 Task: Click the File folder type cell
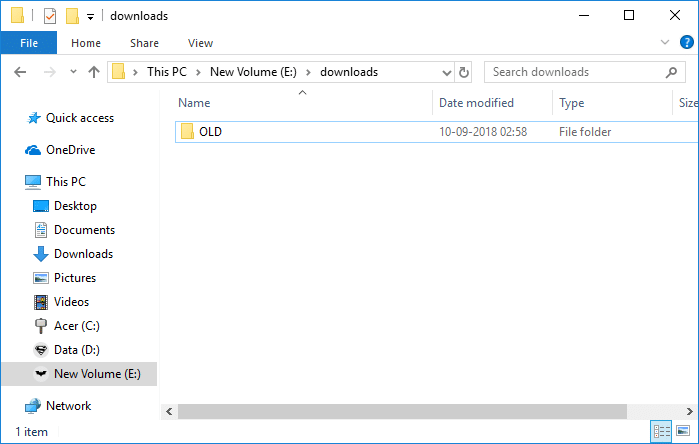coord(585,132)
